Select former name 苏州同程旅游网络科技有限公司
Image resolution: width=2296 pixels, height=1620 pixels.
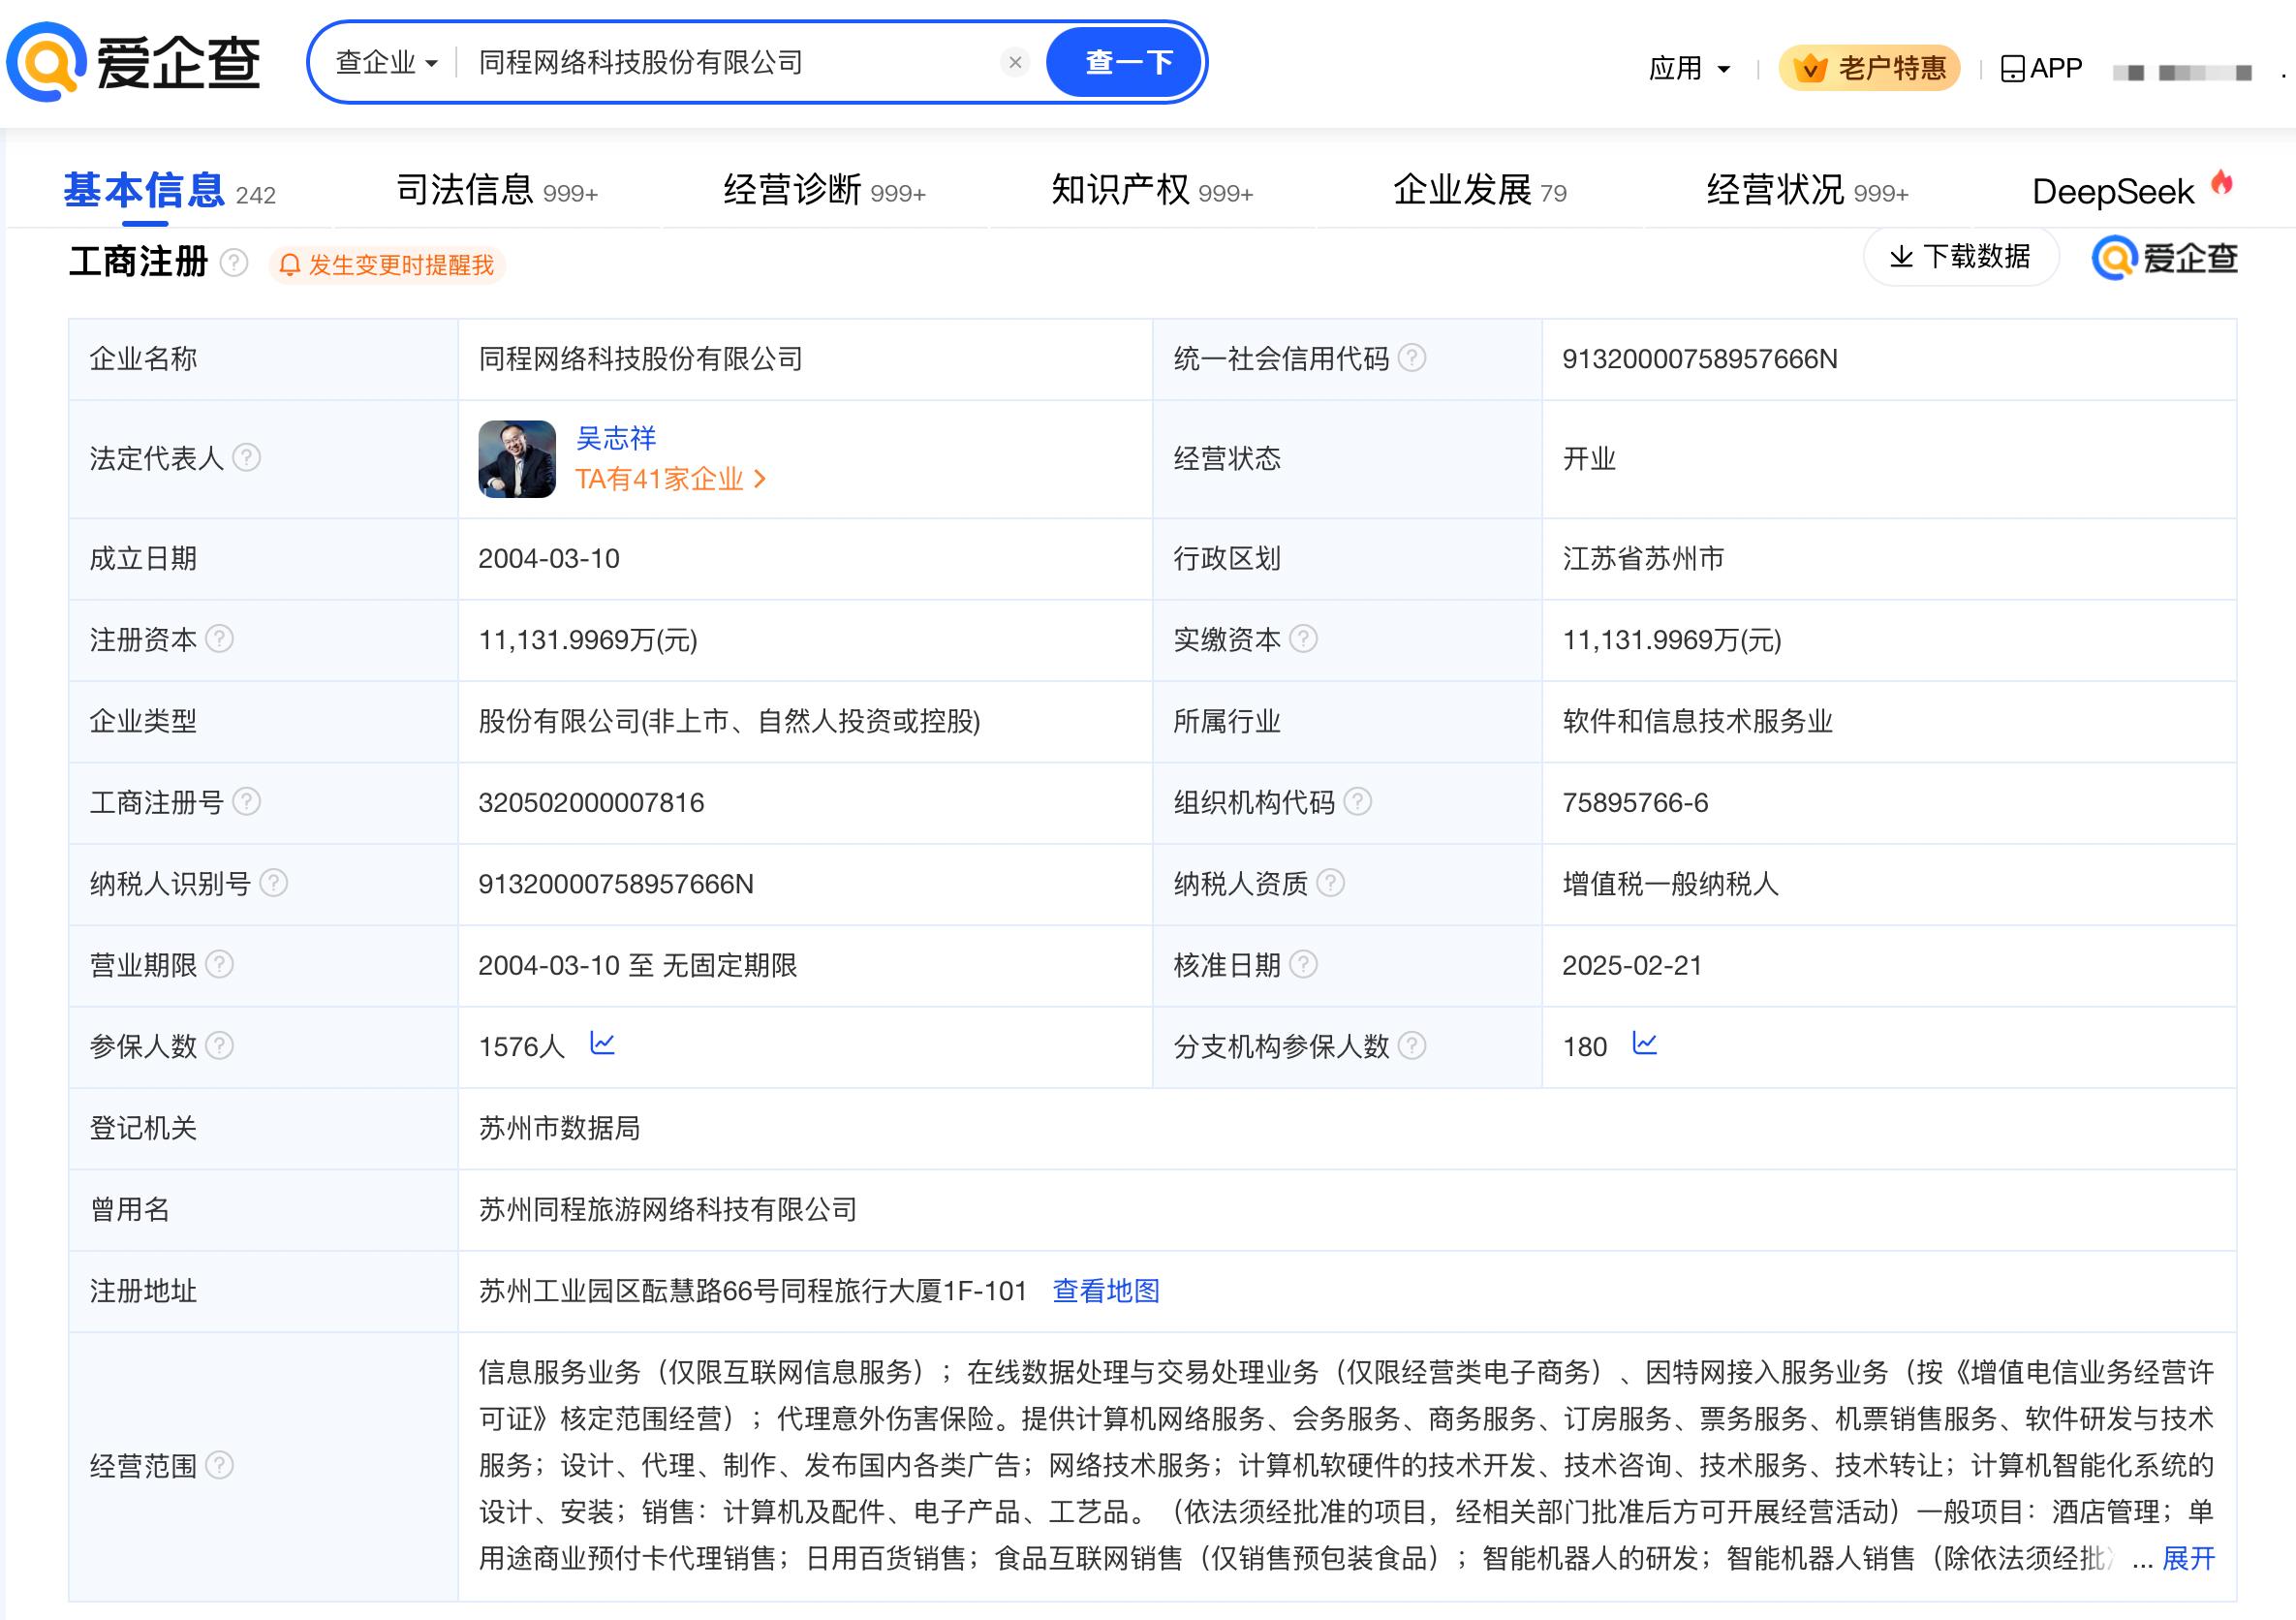(x=668, y=1210)
